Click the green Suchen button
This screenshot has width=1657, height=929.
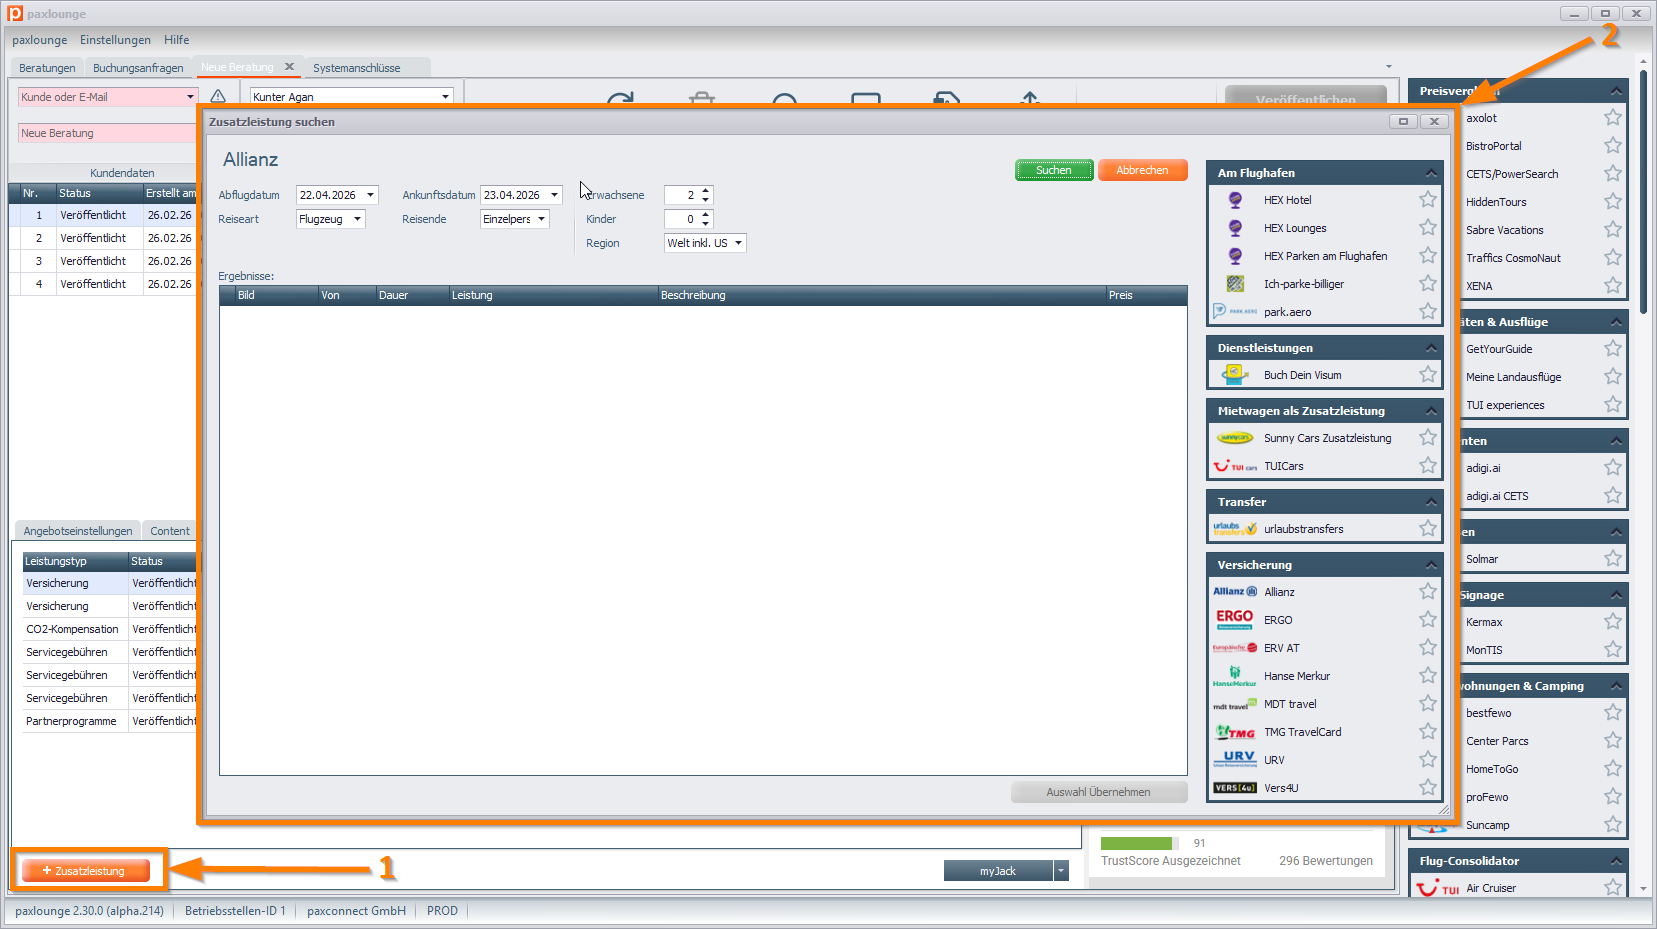(x=1054, y=170)
